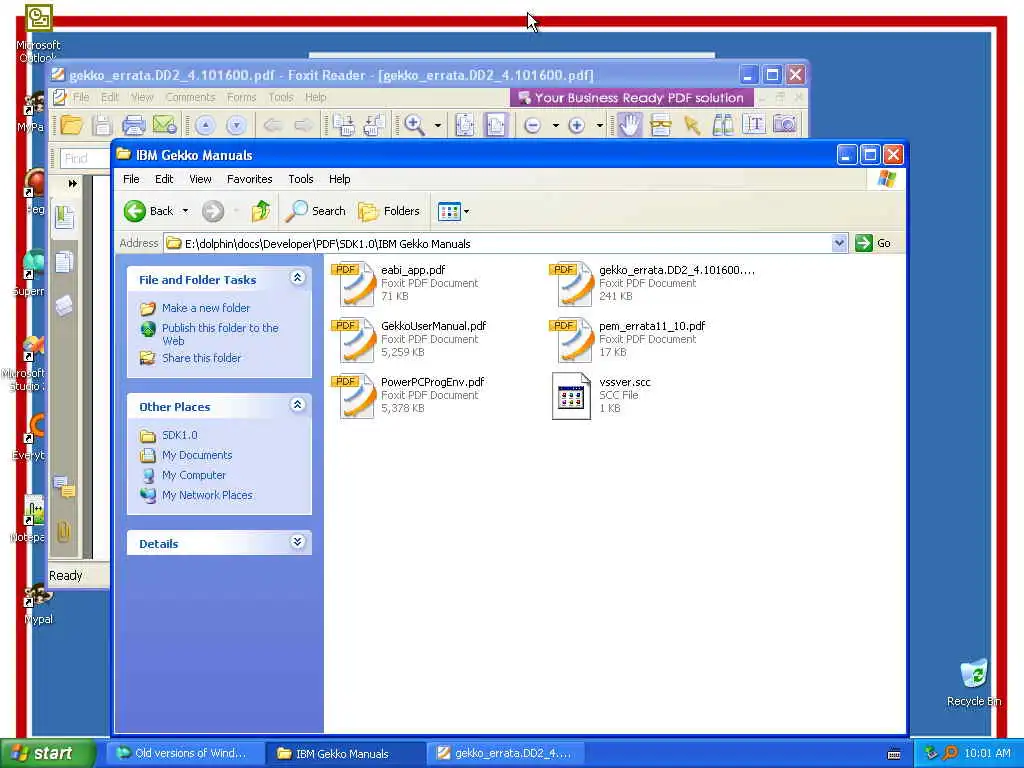Open the Pages panel icon in Foxit sidebar
1024x768 pixels.
tap(64, 262)
